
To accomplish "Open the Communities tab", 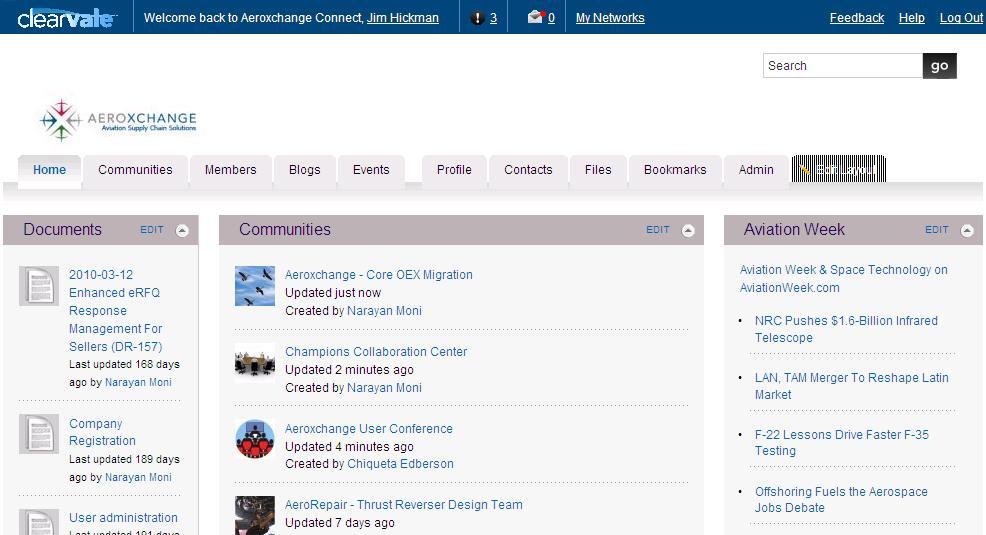I will [135, 170].
